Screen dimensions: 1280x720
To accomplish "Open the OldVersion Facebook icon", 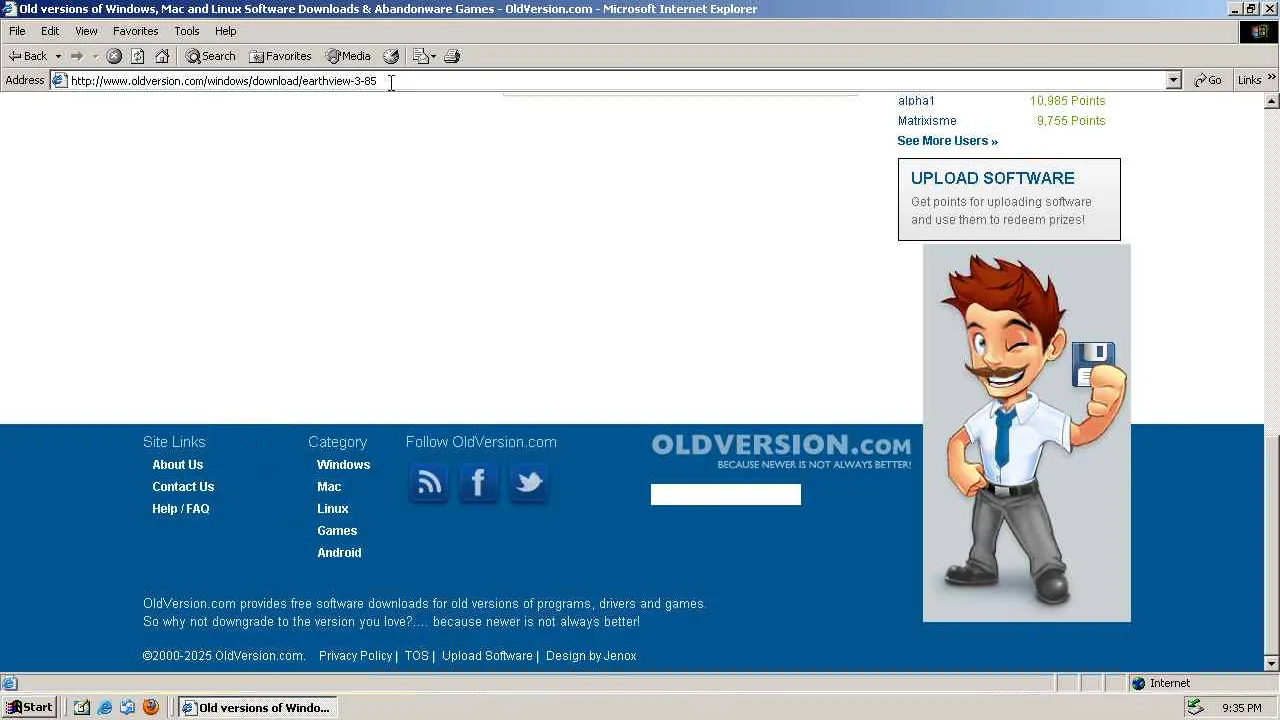I will click(478, 484).
